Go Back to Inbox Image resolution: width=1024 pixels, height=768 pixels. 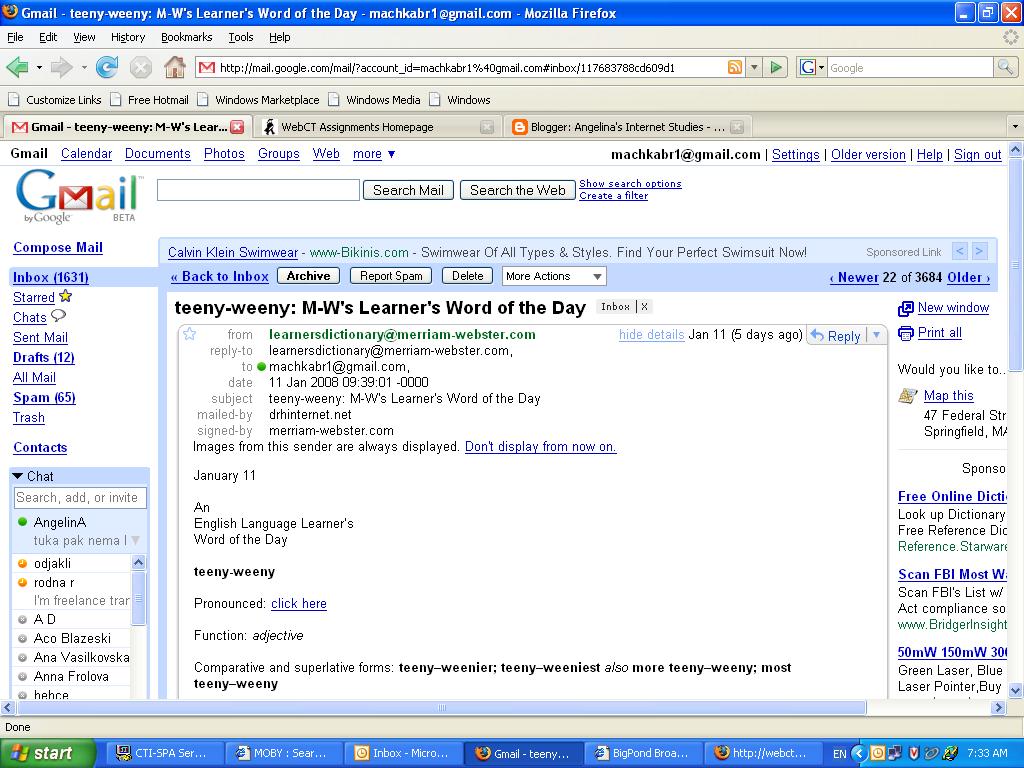(x=219, y=277)
